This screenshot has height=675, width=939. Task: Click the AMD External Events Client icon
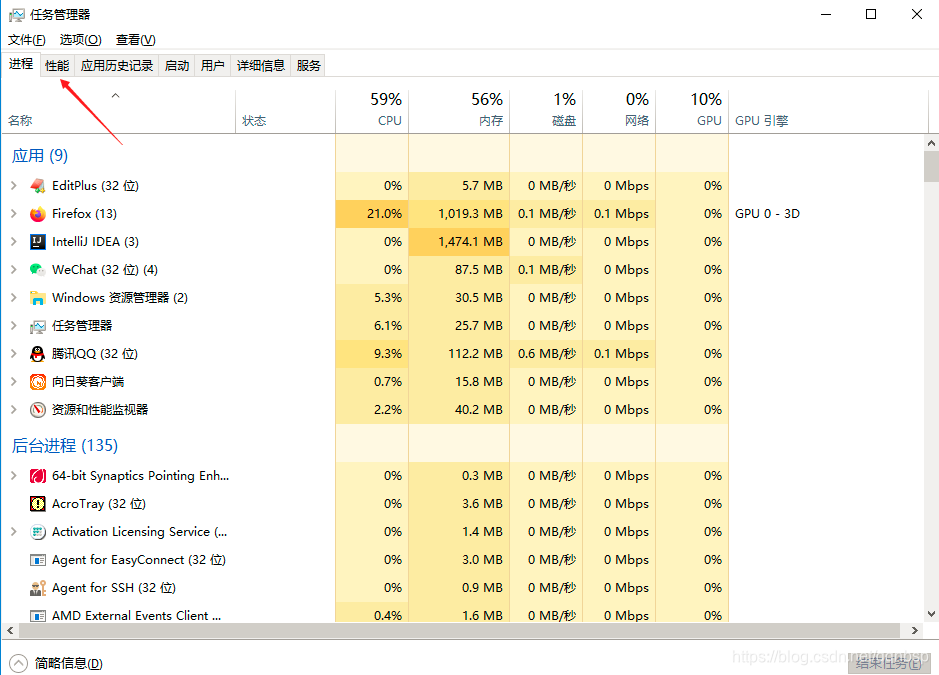(38, 615)
